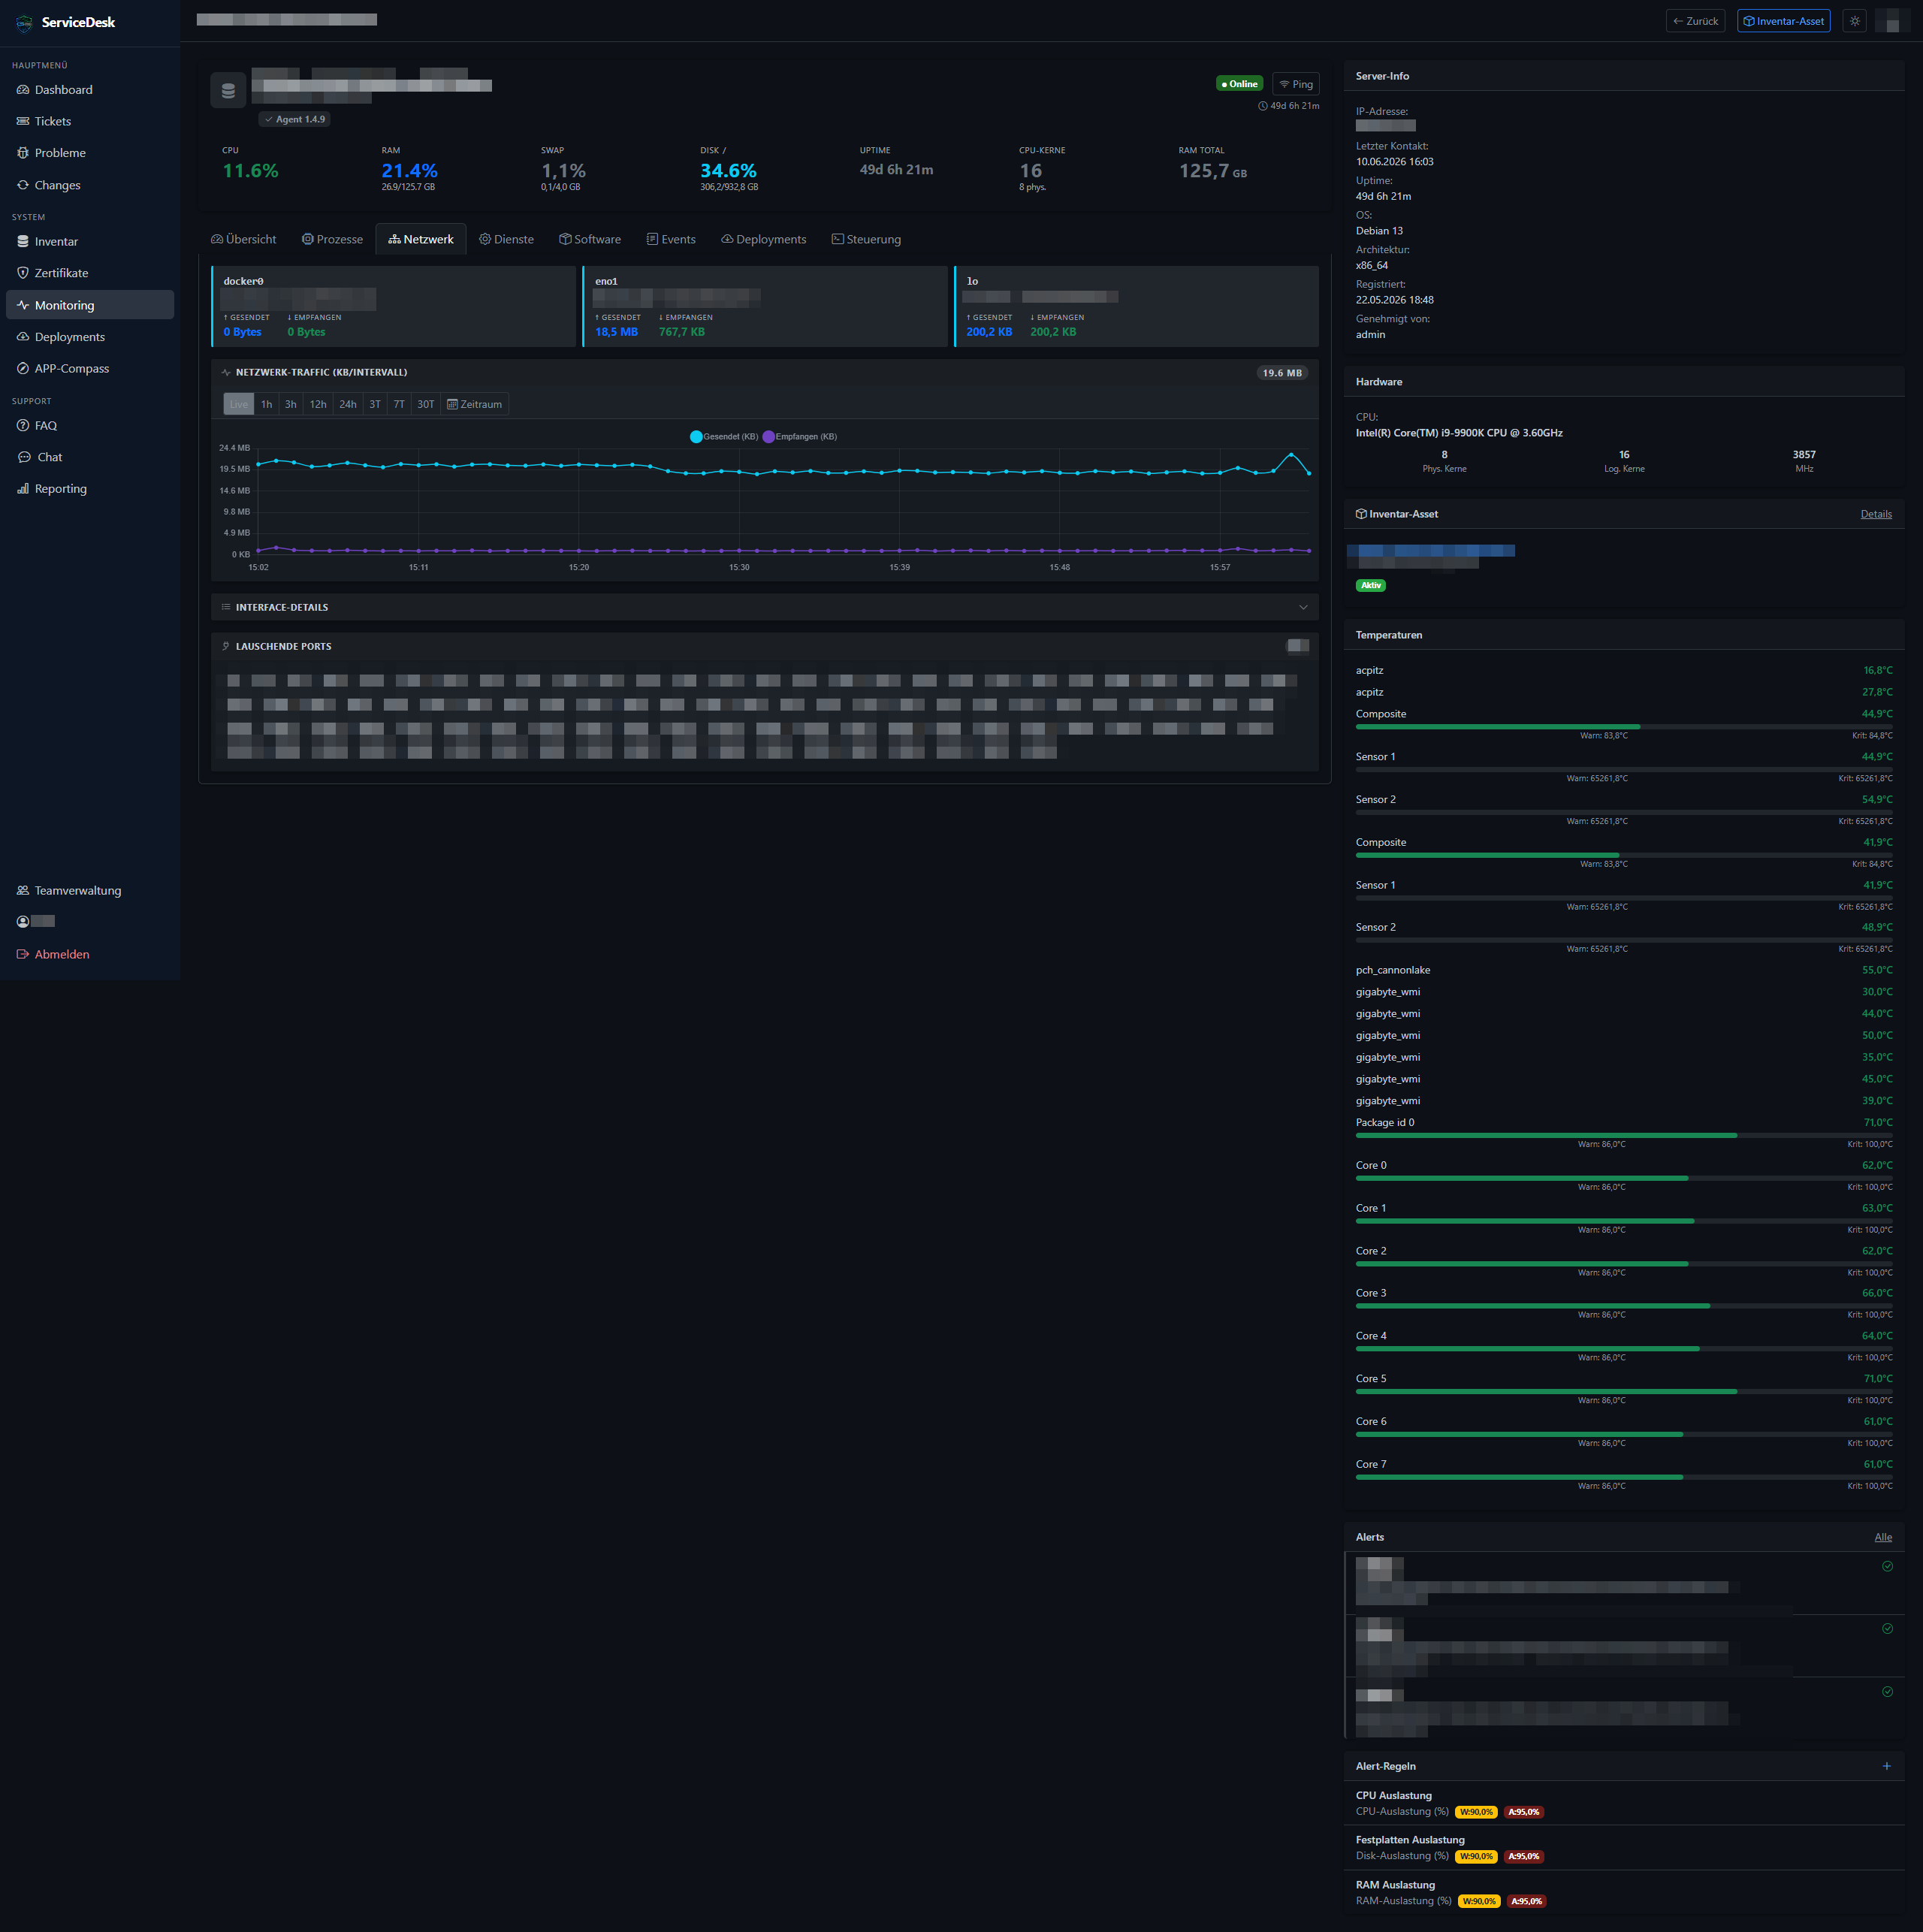Open the Zeitraum date range picker

coord(474,405)
